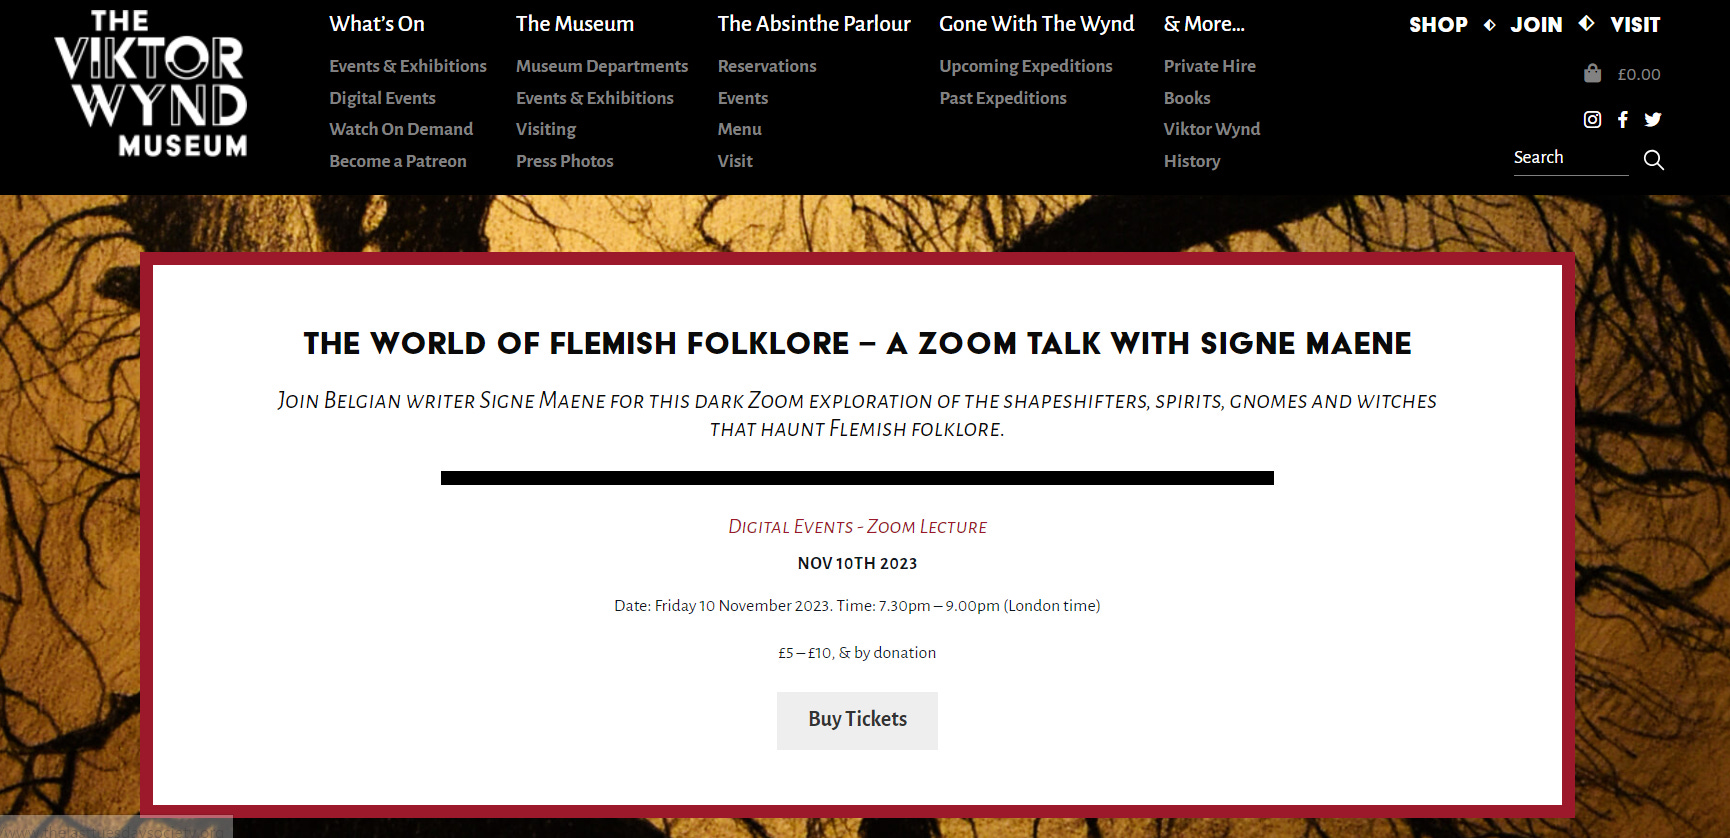Open the Gone With The Wynd menu
1730x838 pixels.
click(1037, 23)
